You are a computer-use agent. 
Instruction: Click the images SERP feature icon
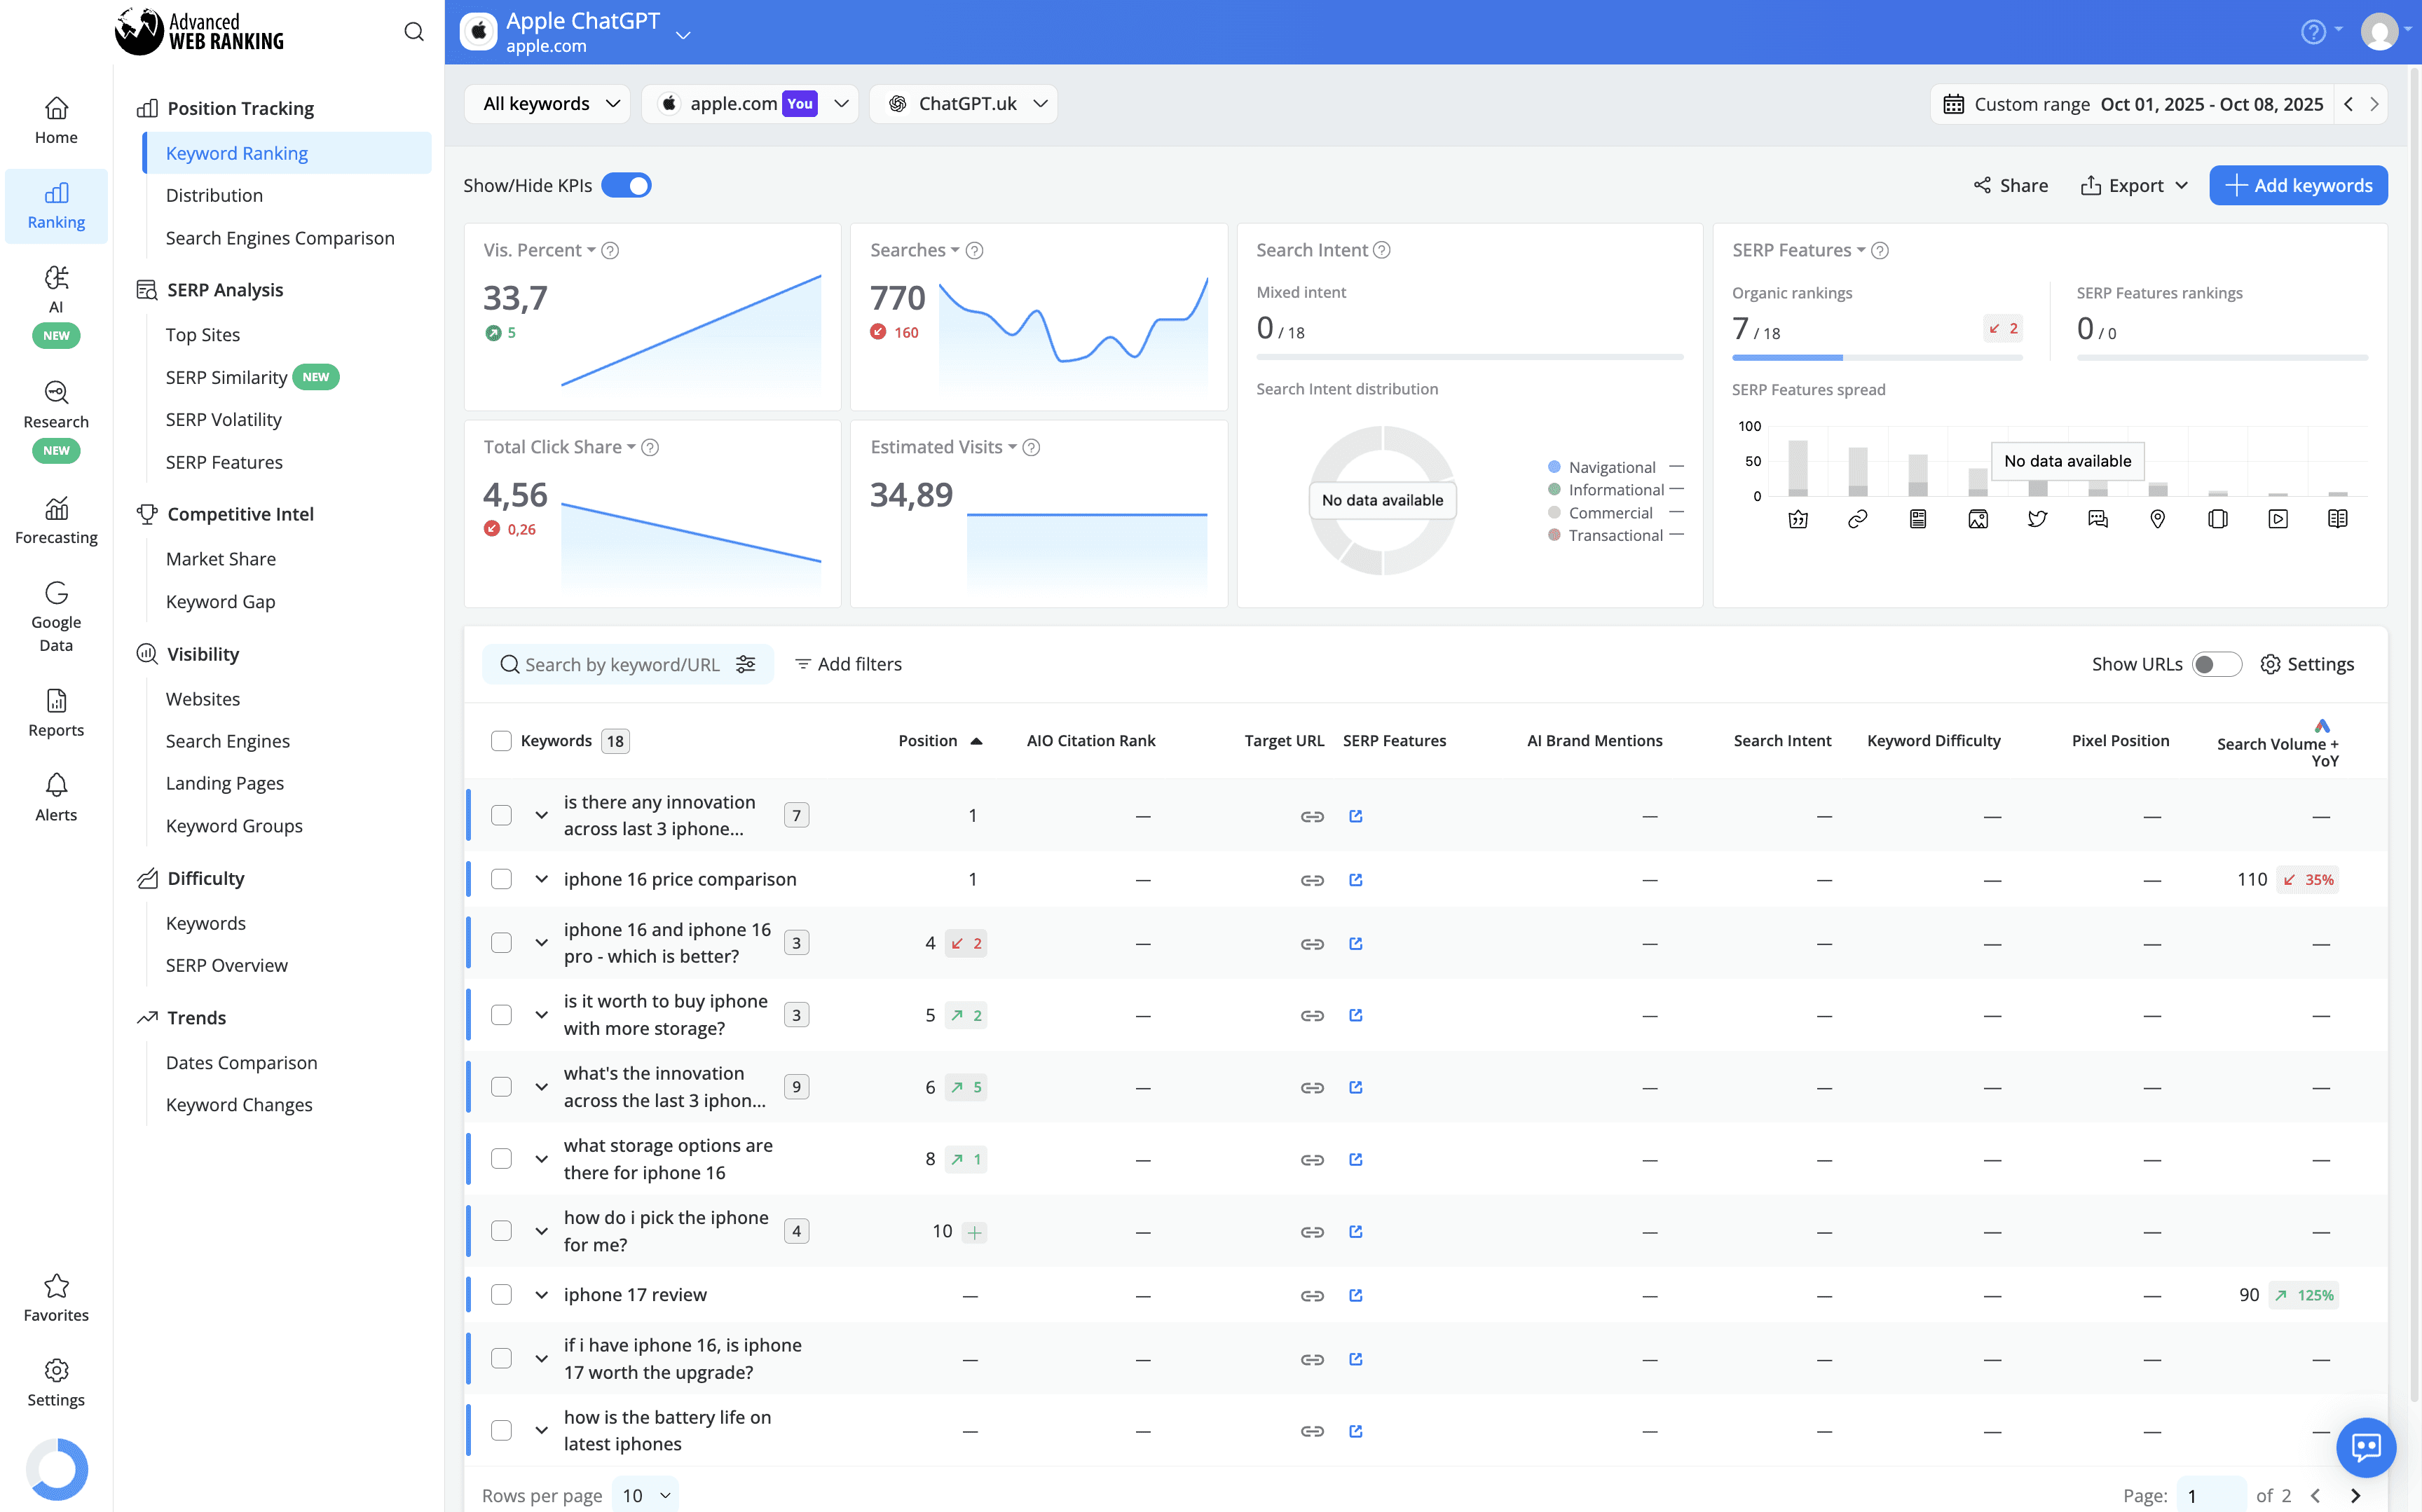pos(1977,519)
